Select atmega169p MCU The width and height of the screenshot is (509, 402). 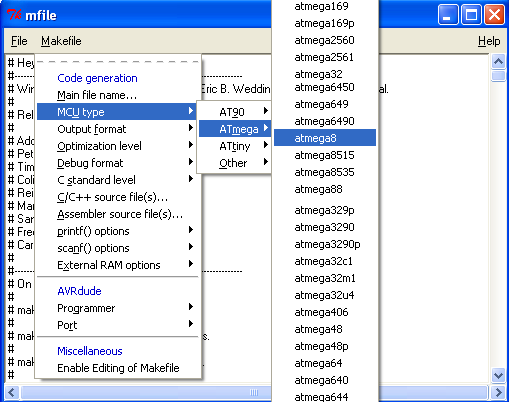325,23
